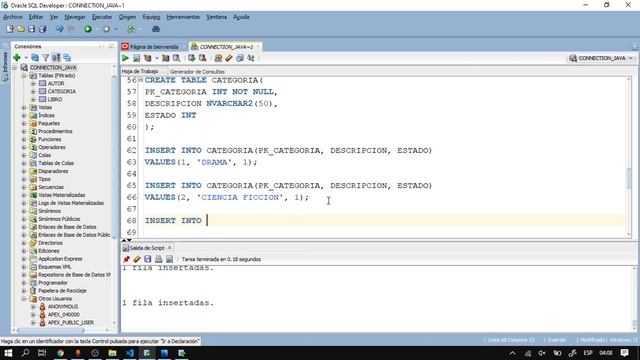The width and height of the screenshot is (640, 360).
Task: Open the Navegar menu
Action: coord(75,17)
